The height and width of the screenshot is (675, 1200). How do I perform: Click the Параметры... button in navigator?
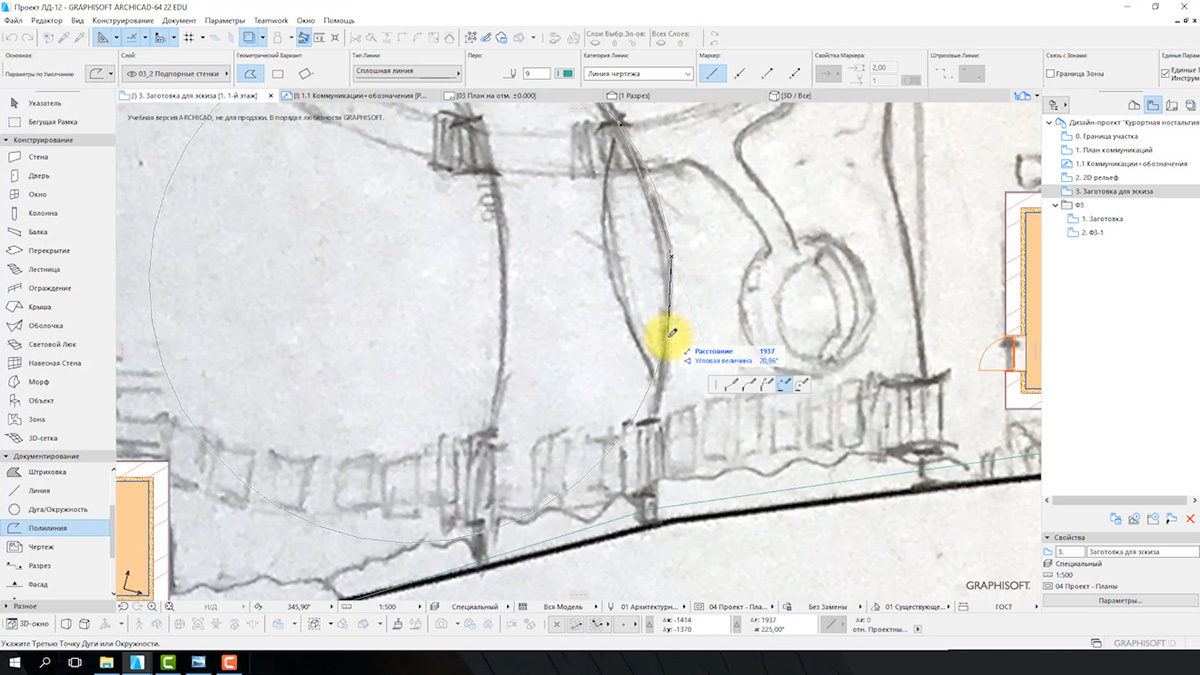coord(1120,600)
